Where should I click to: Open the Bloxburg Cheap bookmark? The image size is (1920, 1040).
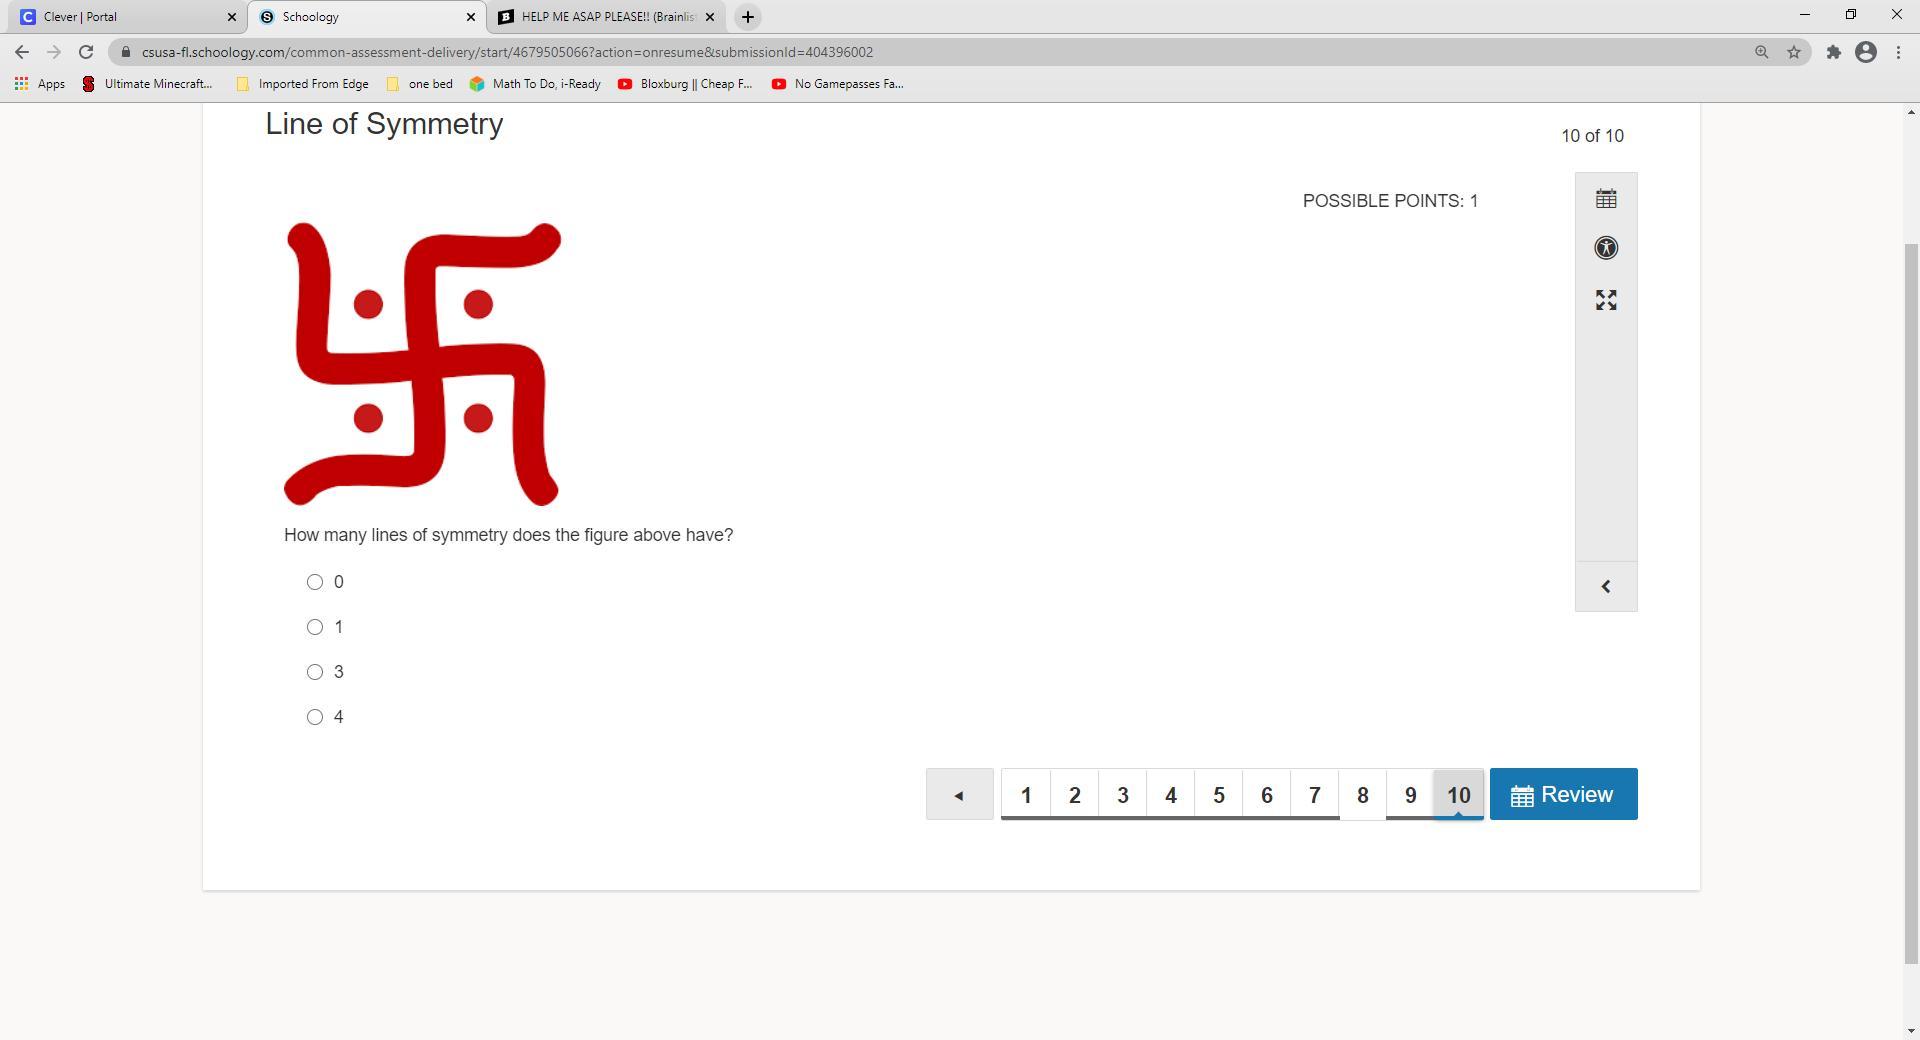point(685,84)
